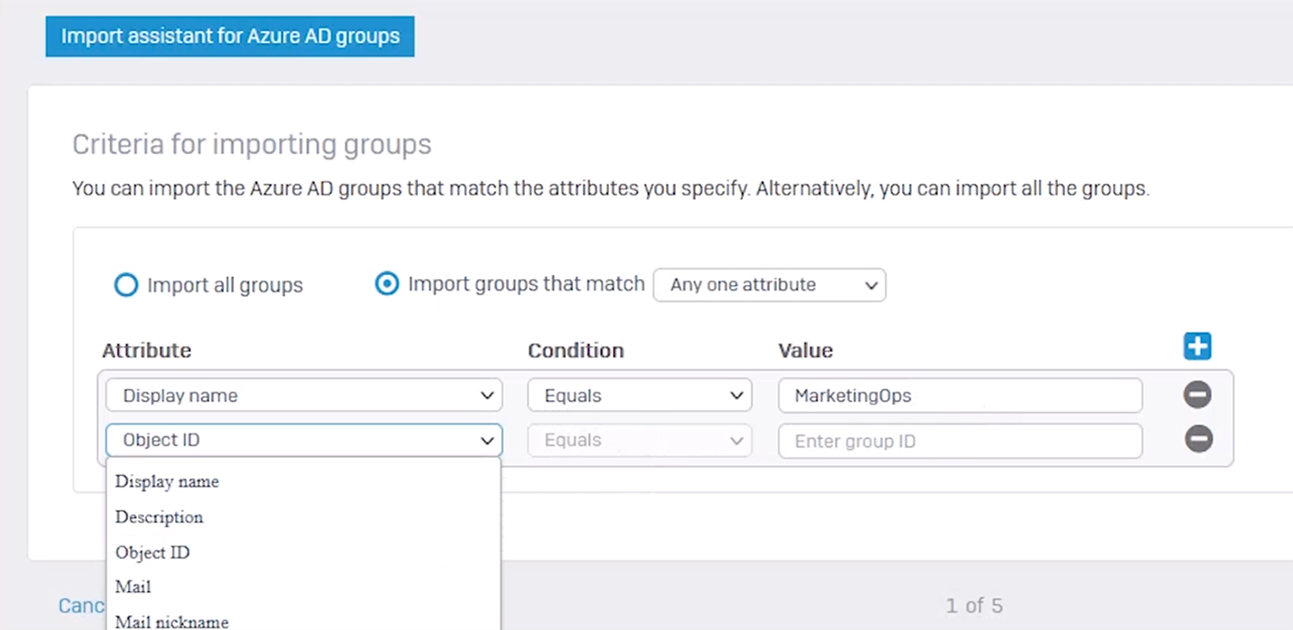1293x630 pixels.
Task: Choose Display name from the open list
Action: (167, 482)
